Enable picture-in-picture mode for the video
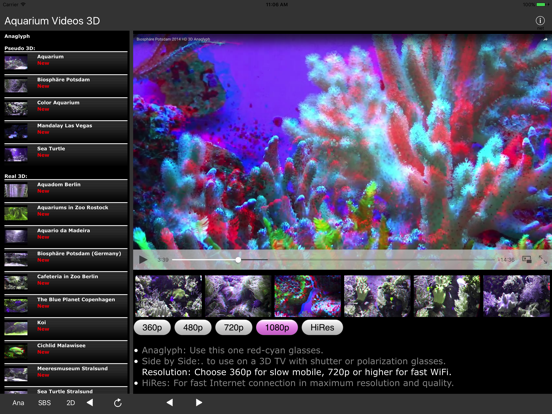552x414 pixels. pos(527,259)
